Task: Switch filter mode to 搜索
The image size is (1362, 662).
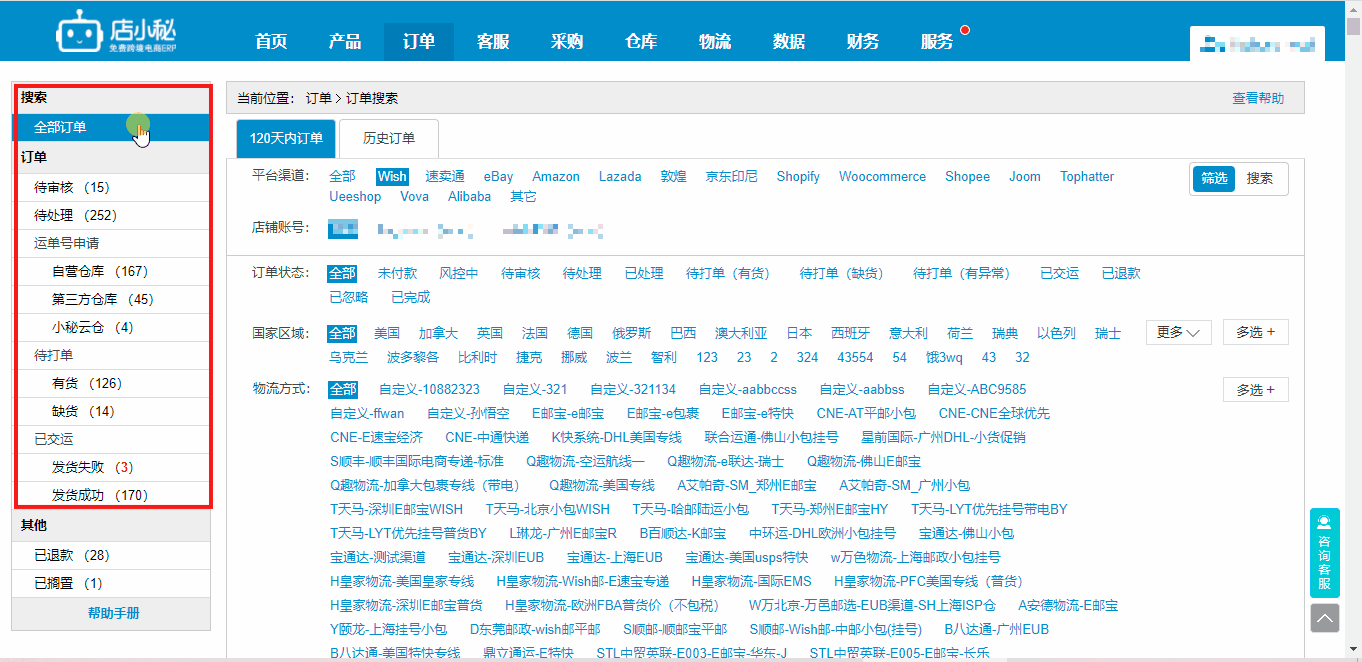Action: click(1260, 178)
